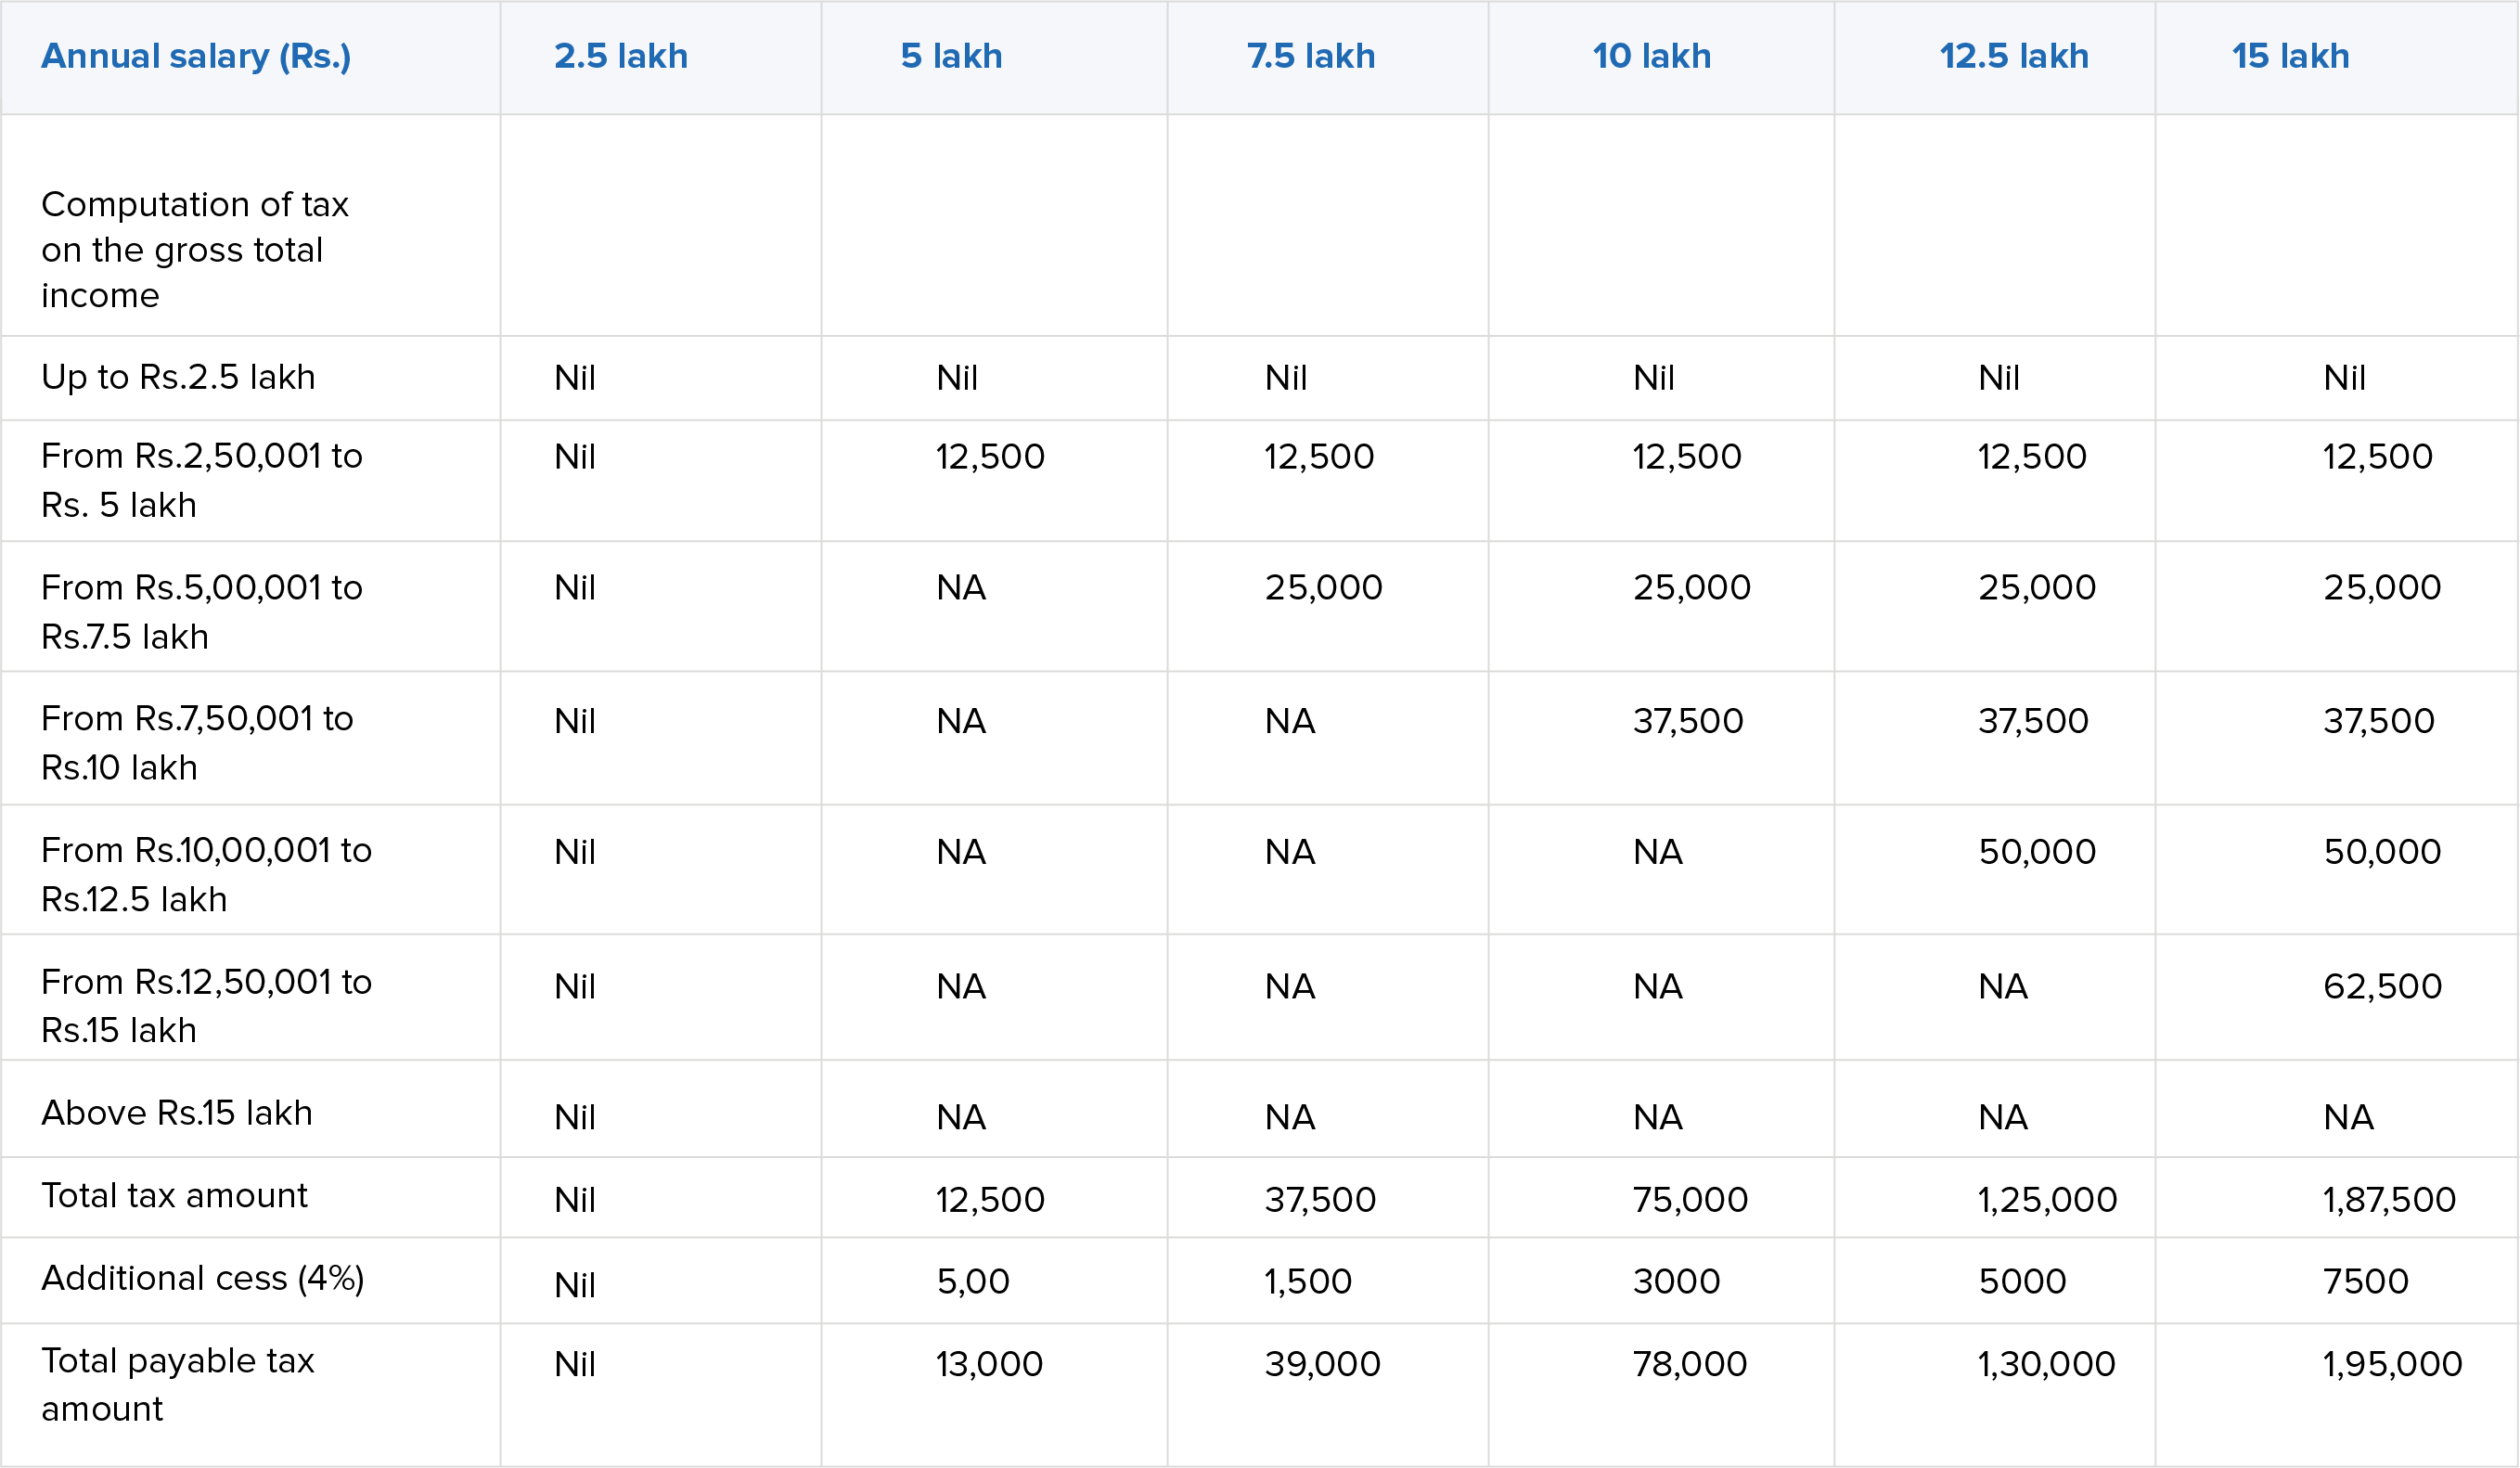The height and width of the screenshot is (1468, 2520).
Task: Select the '12.5 lakh' column header
Action: [x=2014, y=56]
